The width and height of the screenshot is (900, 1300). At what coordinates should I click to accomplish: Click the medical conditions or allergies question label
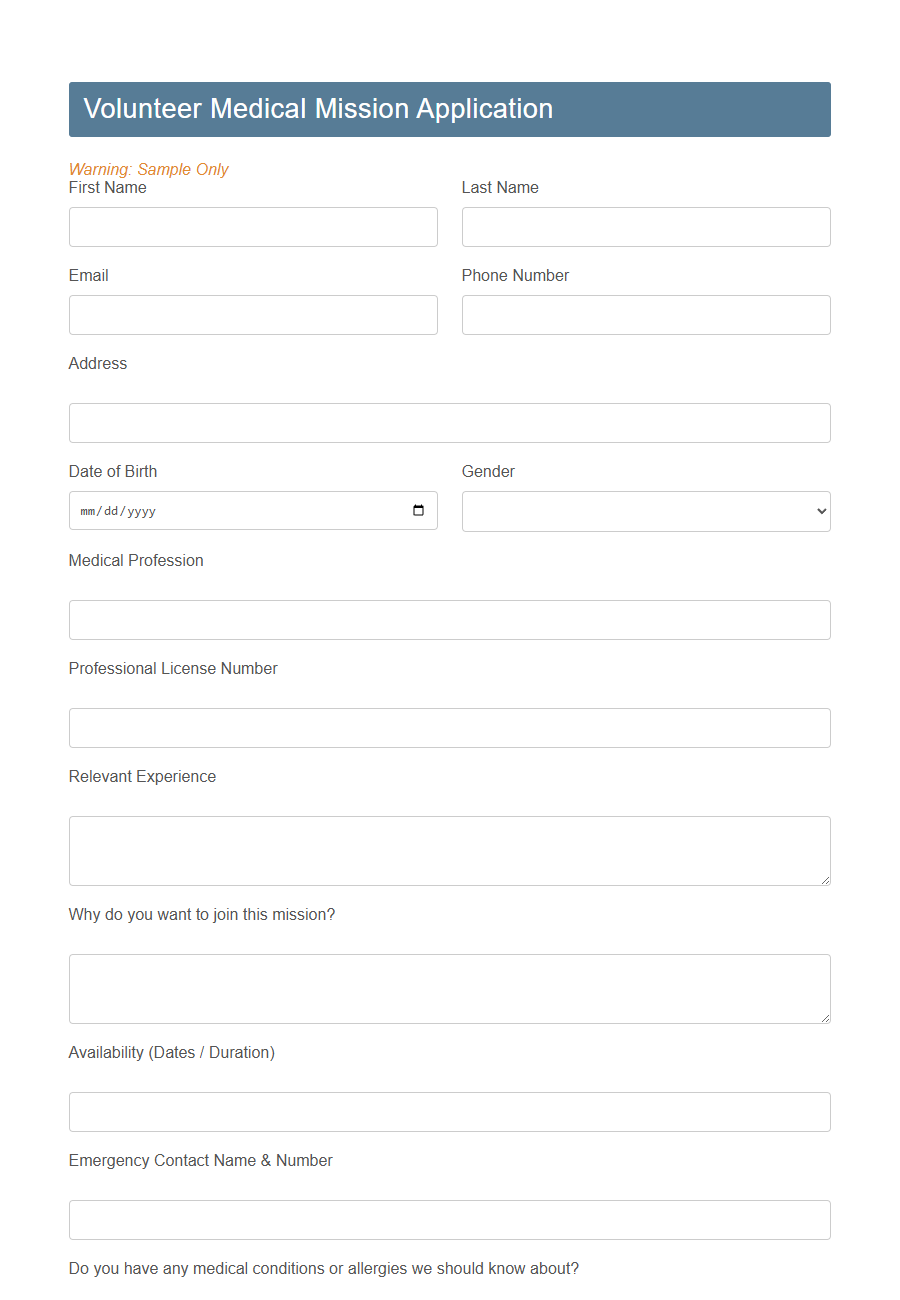pyautogui.click(x=323, y=1267)
